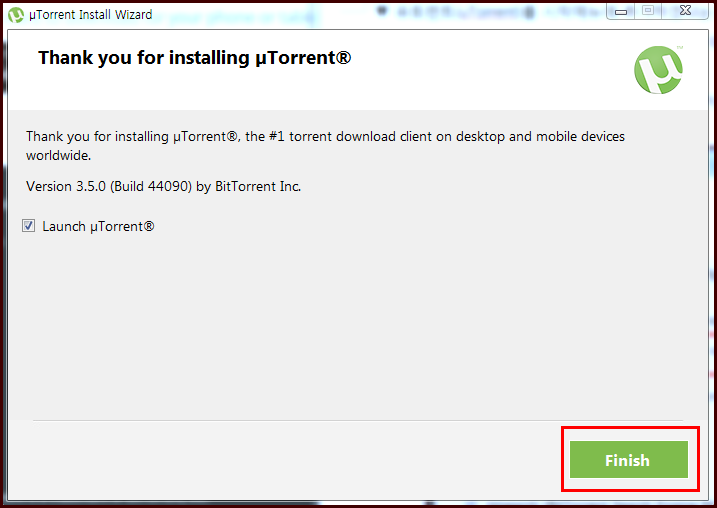The height and width of the screenshot is (508, 717).
Task: Click the large green µTorrent logo
Action: (658, 70)
